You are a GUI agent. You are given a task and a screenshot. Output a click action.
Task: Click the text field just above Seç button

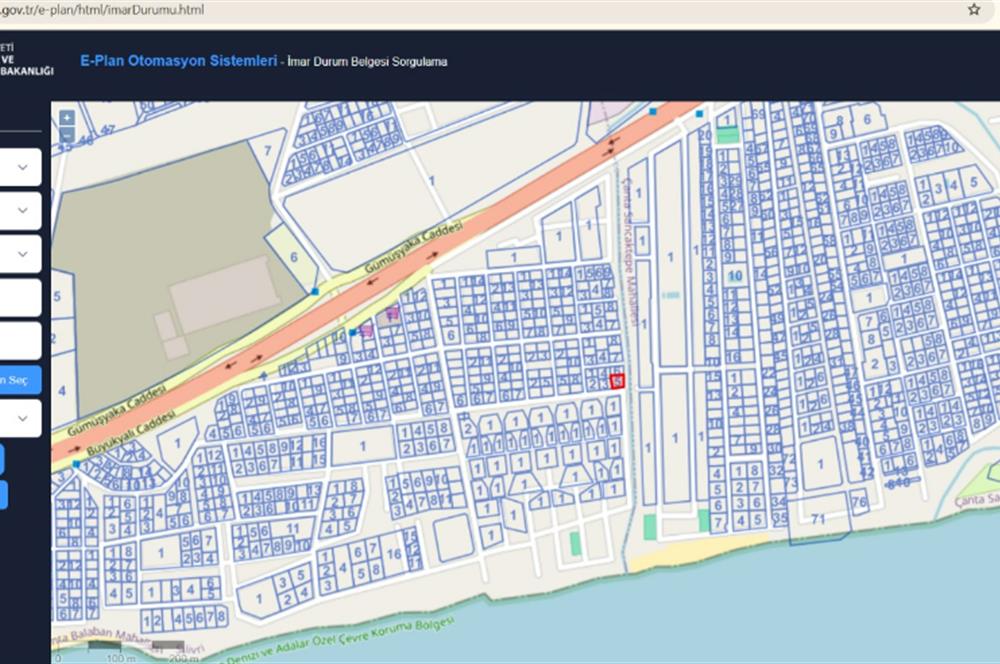[20, 340]
